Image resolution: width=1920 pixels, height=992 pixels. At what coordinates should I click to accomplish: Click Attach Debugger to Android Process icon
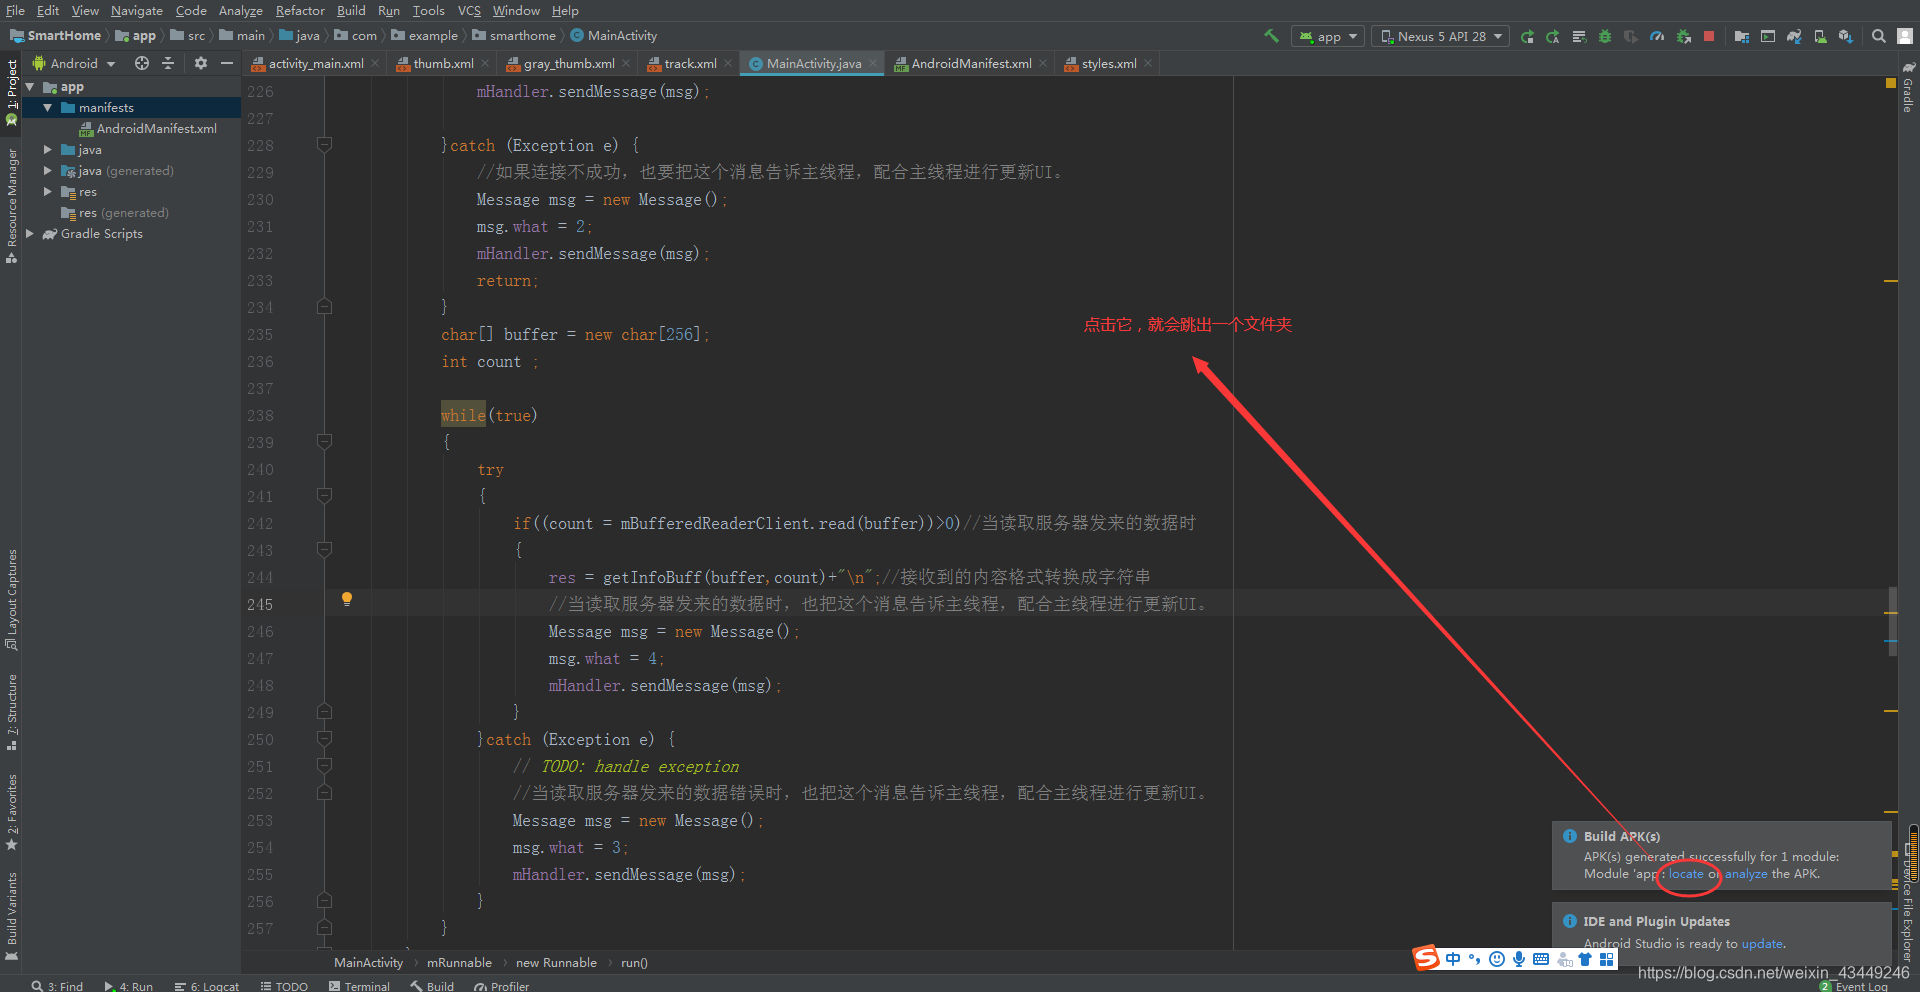tap(1683, 36)
